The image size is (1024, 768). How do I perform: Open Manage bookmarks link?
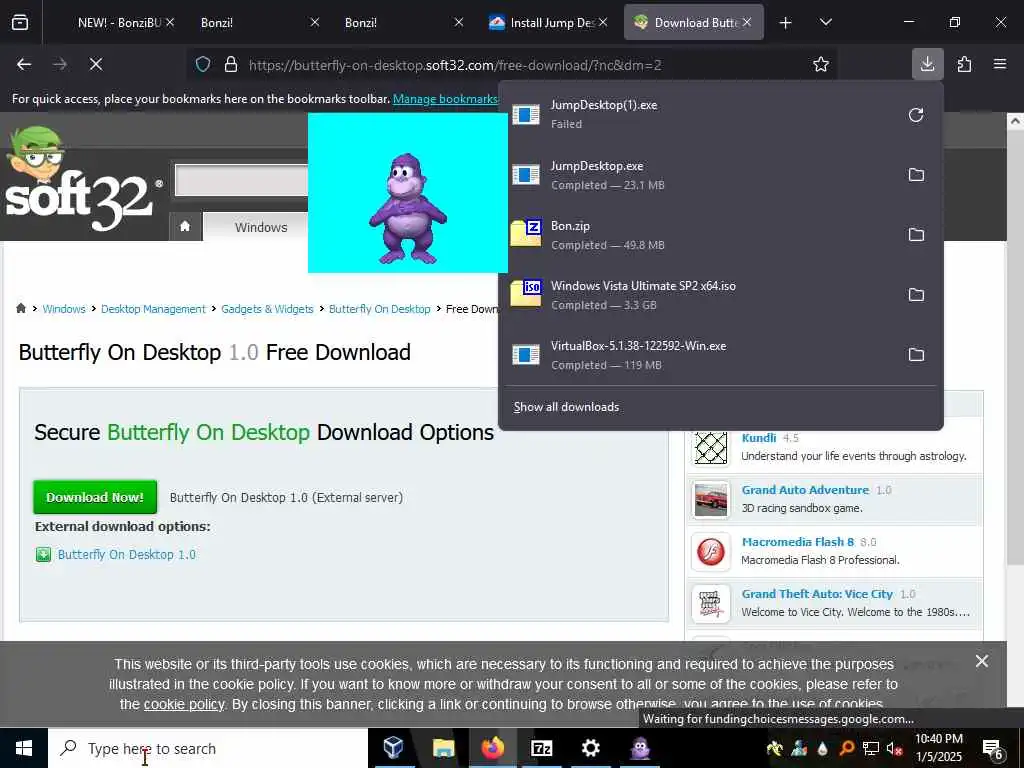pos(445,99)
